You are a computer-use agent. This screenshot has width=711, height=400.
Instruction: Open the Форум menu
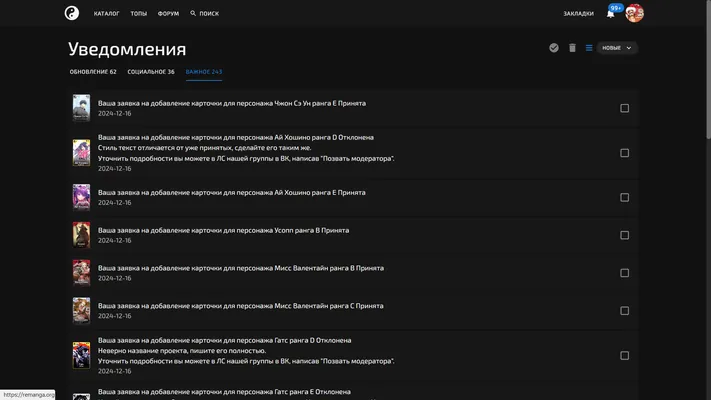click(168, 14)
